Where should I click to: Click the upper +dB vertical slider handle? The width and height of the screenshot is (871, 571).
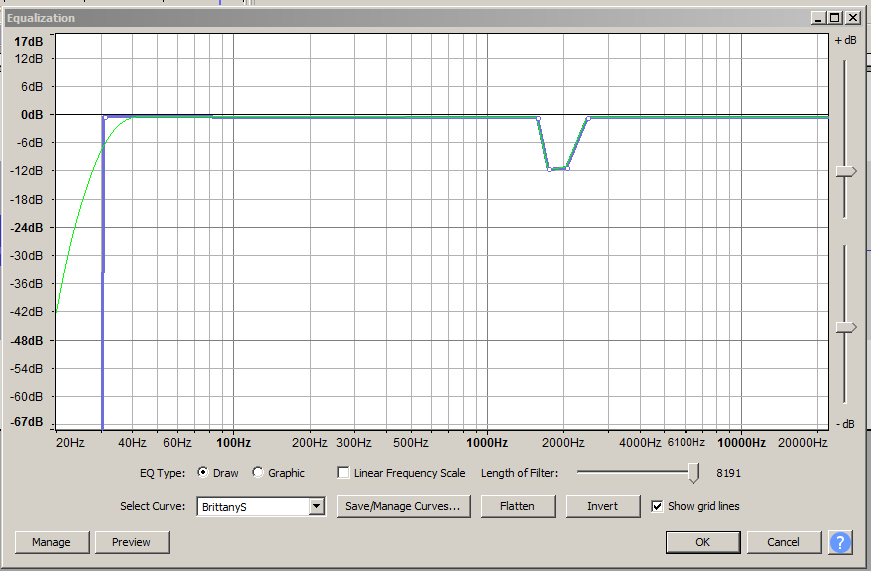pos(846,172)
